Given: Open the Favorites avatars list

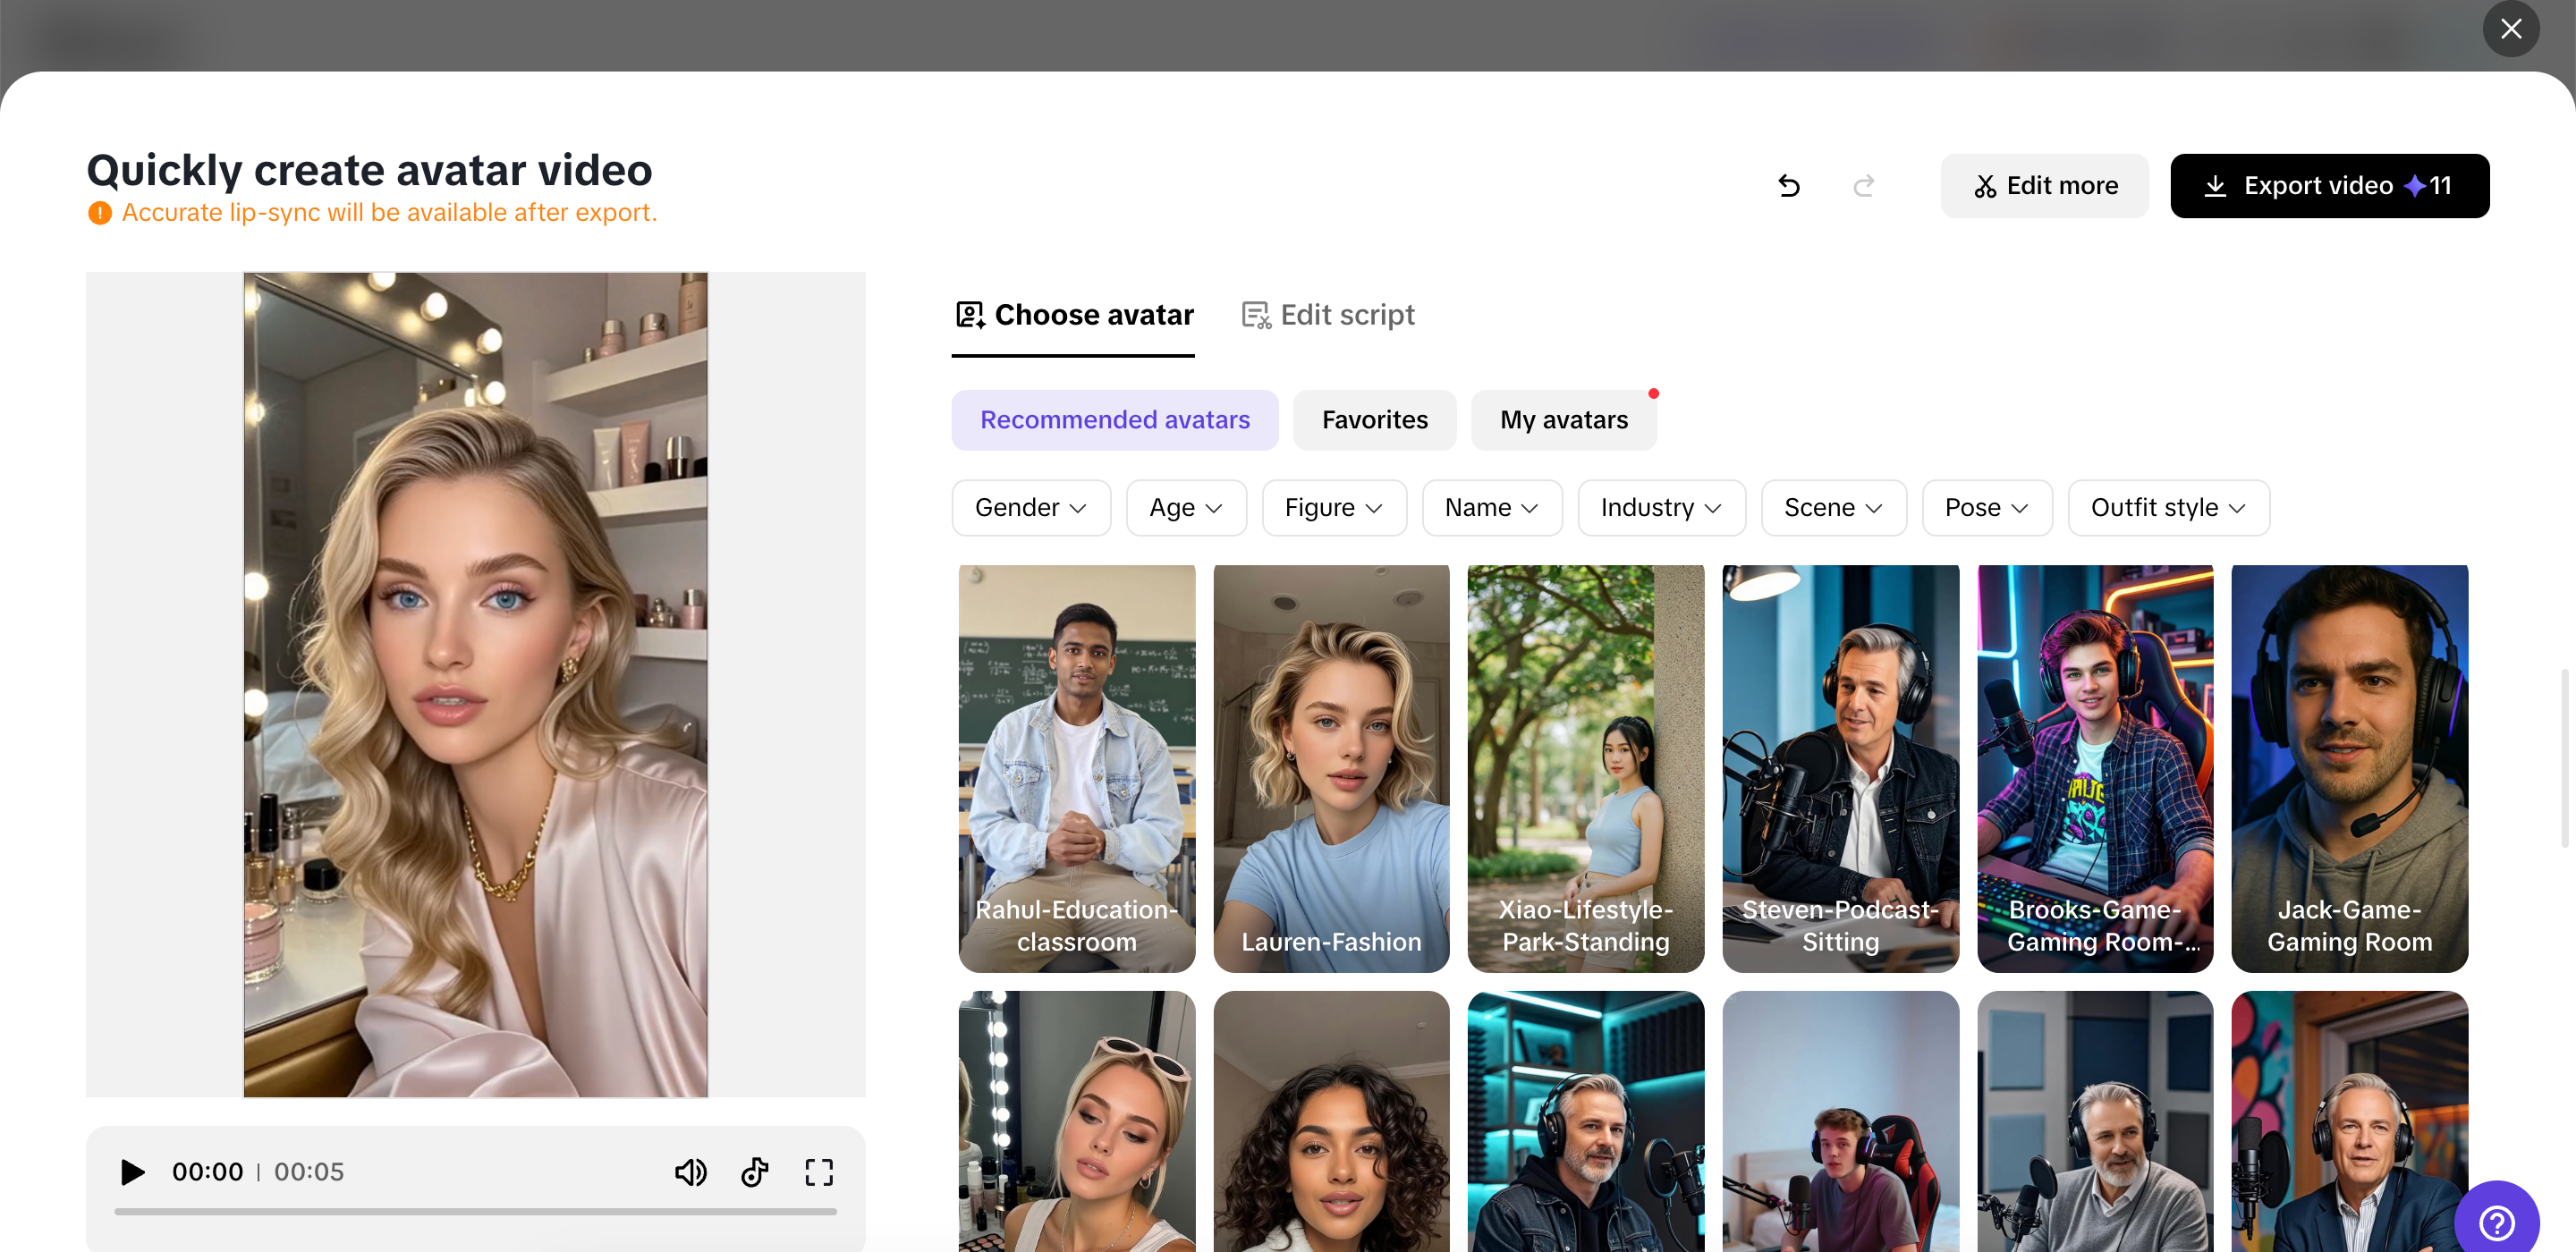Looking at the screenshot, I should click(1374, 420).
